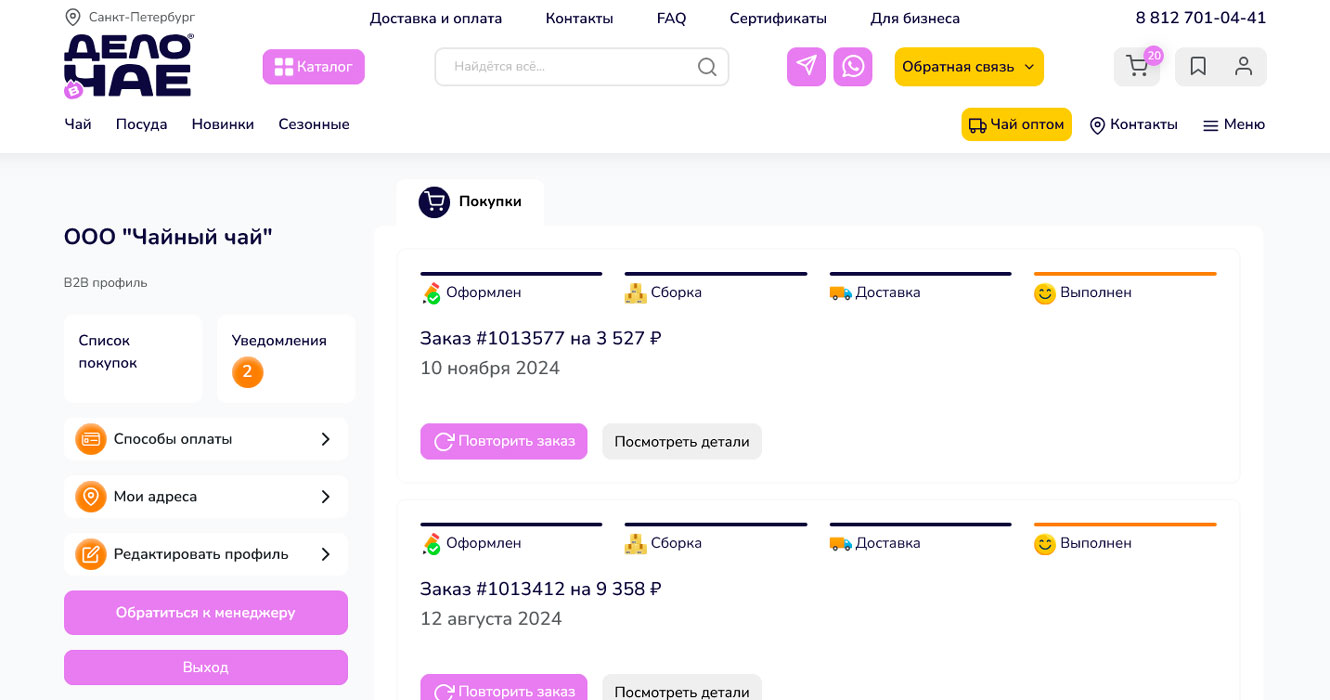Open the user profile icon

(x=1243, y=67)
